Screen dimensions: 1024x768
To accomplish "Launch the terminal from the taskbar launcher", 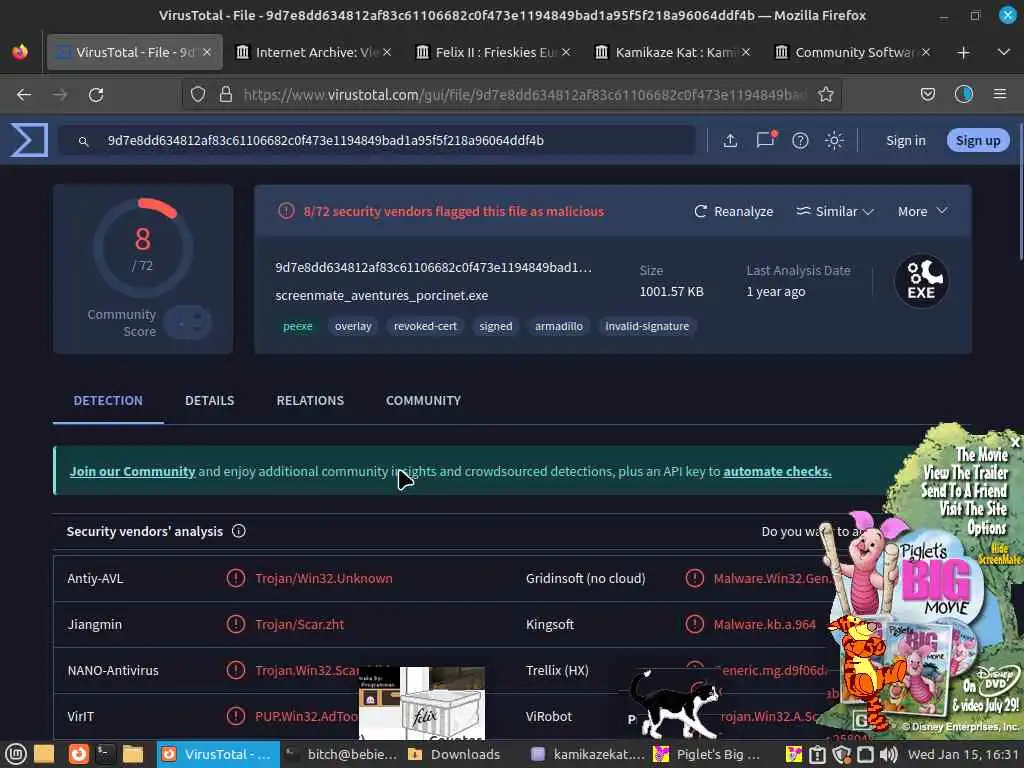I will pyautogui.click(x=105, y=754).
